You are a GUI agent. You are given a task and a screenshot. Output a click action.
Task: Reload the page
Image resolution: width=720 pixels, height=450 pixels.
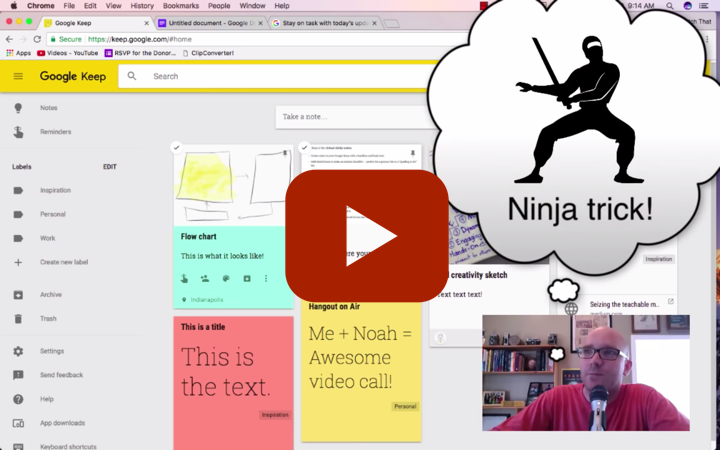(x=37, y=39)
